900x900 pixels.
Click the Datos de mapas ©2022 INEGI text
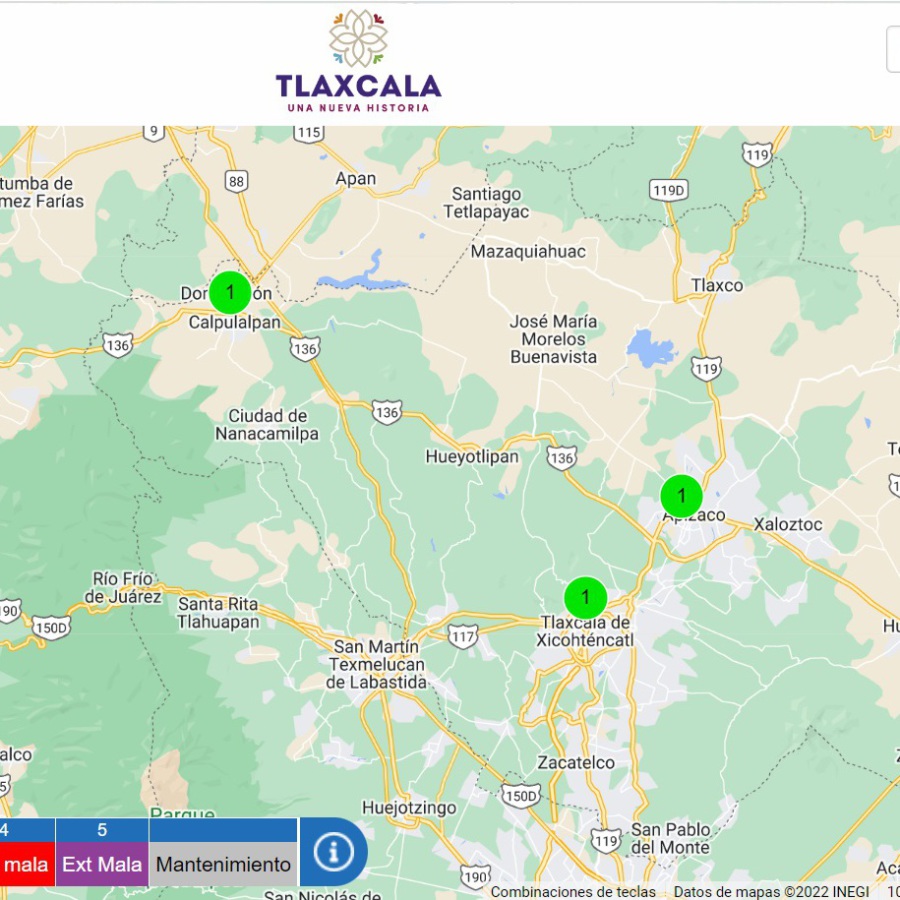pos(771,892)
